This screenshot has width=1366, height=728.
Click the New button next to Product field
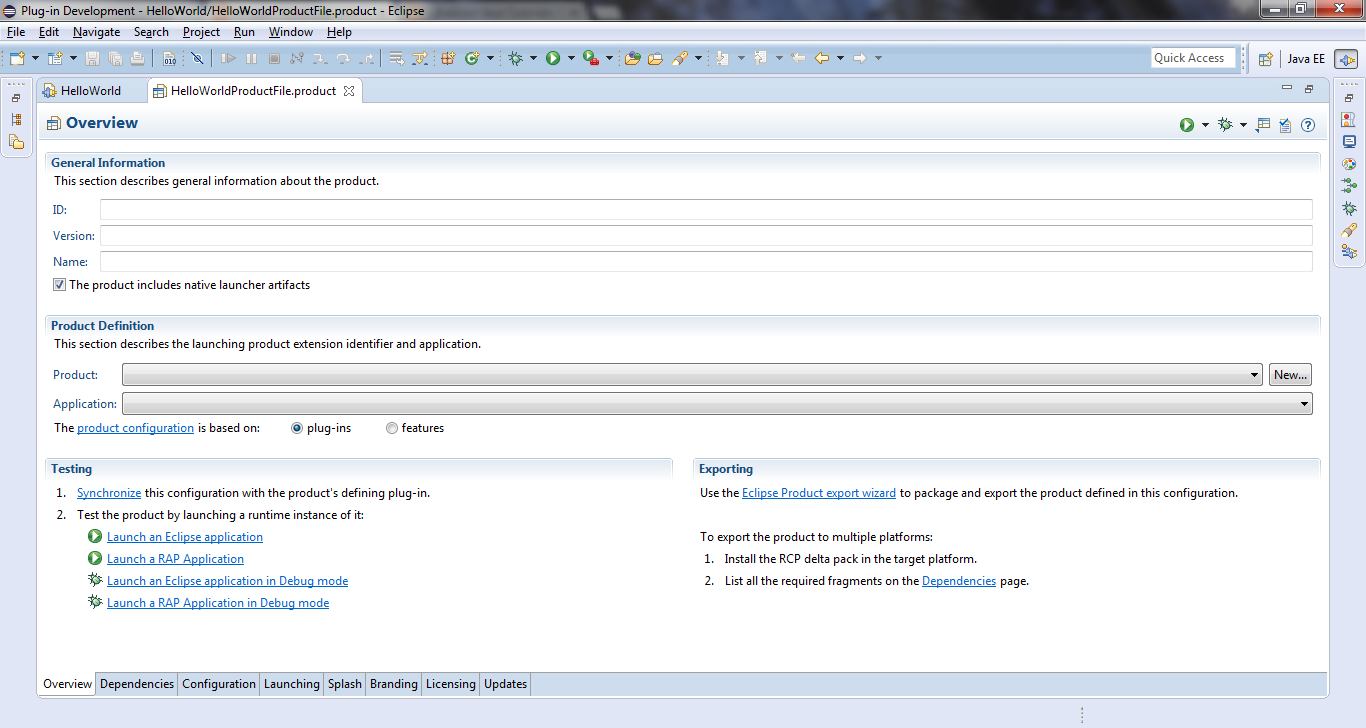click(x=1290, y=374)
